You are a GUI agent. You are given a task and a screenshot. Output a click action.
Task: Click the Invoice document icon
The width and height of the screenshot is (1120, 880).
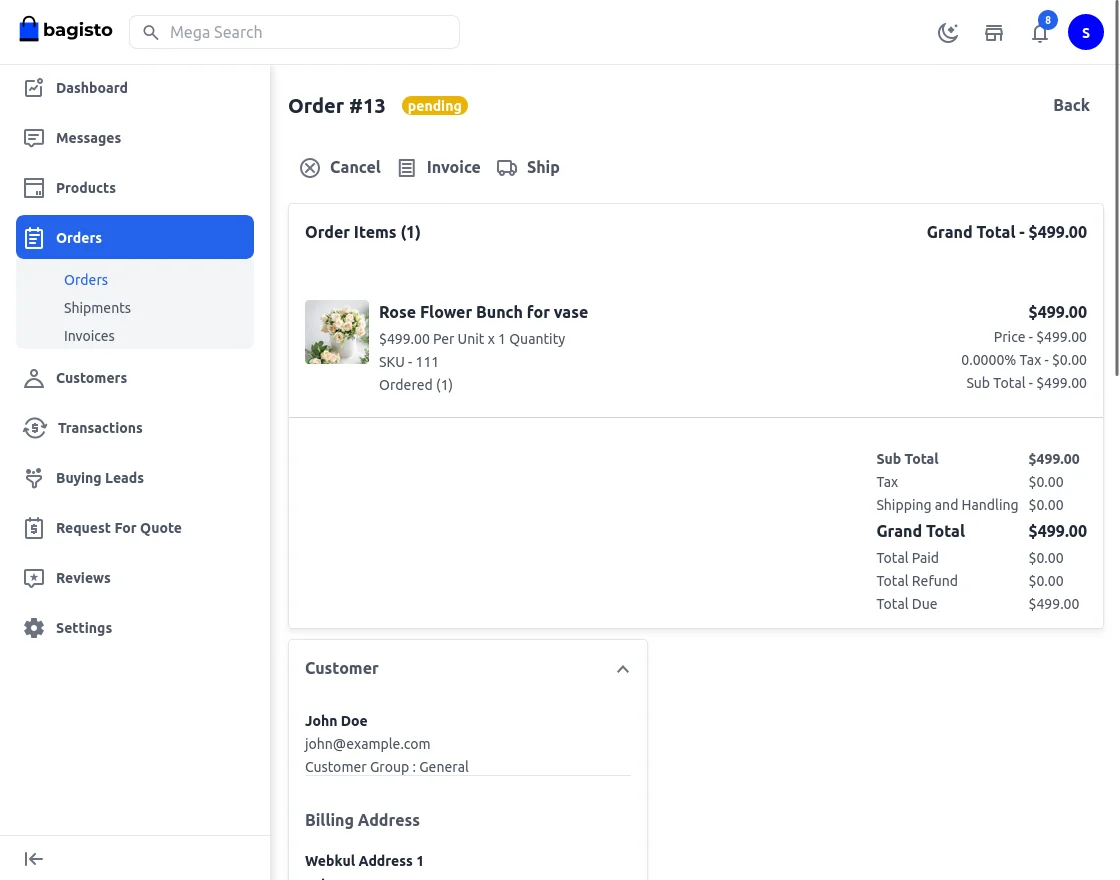pos(407,168)
